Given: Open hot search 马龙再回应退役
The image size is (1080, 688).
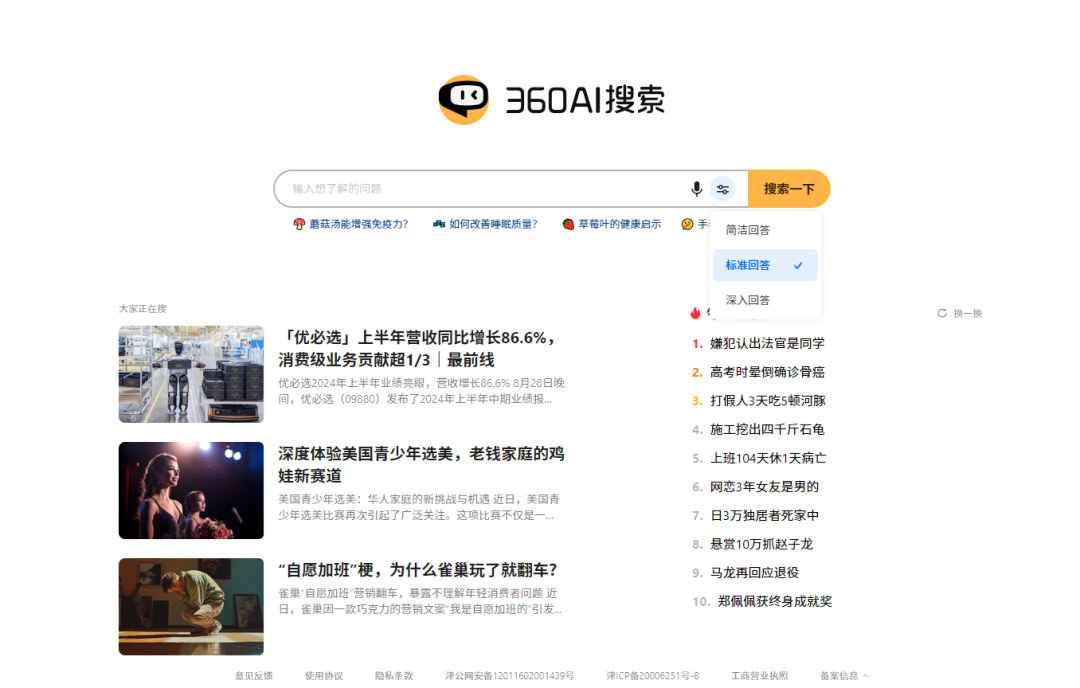Looking at the screenshot, I should tap(755, 573).
